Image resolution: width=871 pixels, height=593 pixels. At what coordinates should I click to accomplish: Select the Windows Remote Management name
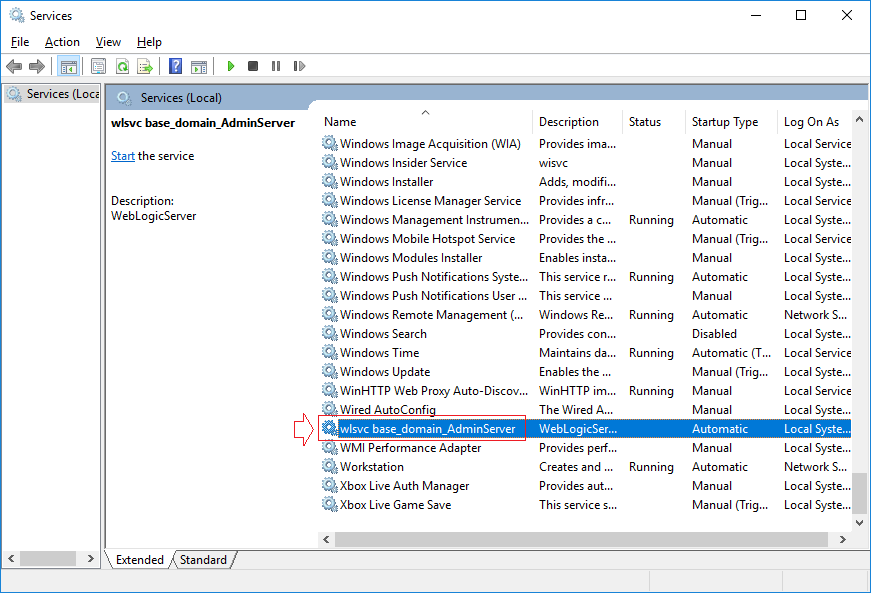432,315
